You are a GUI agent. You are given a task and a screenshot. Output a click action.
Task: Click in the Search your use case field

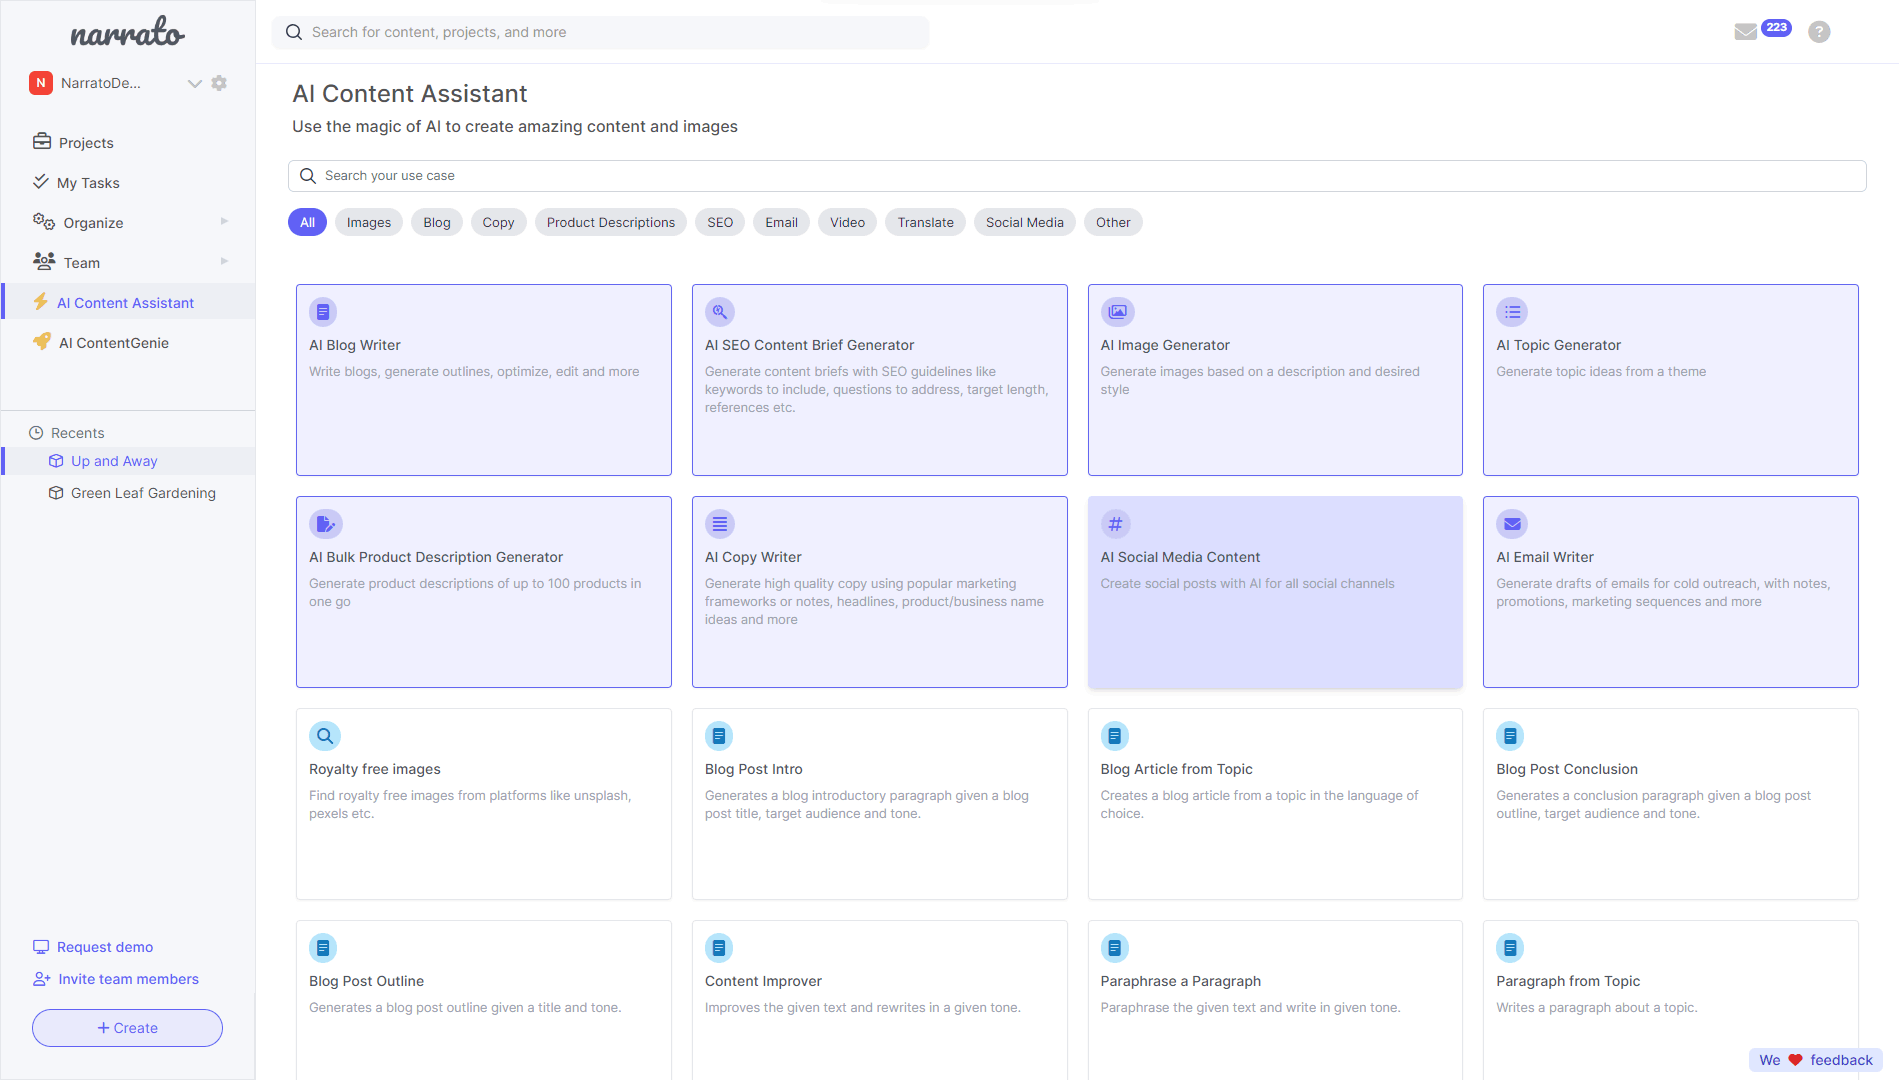tap(700, 175)
